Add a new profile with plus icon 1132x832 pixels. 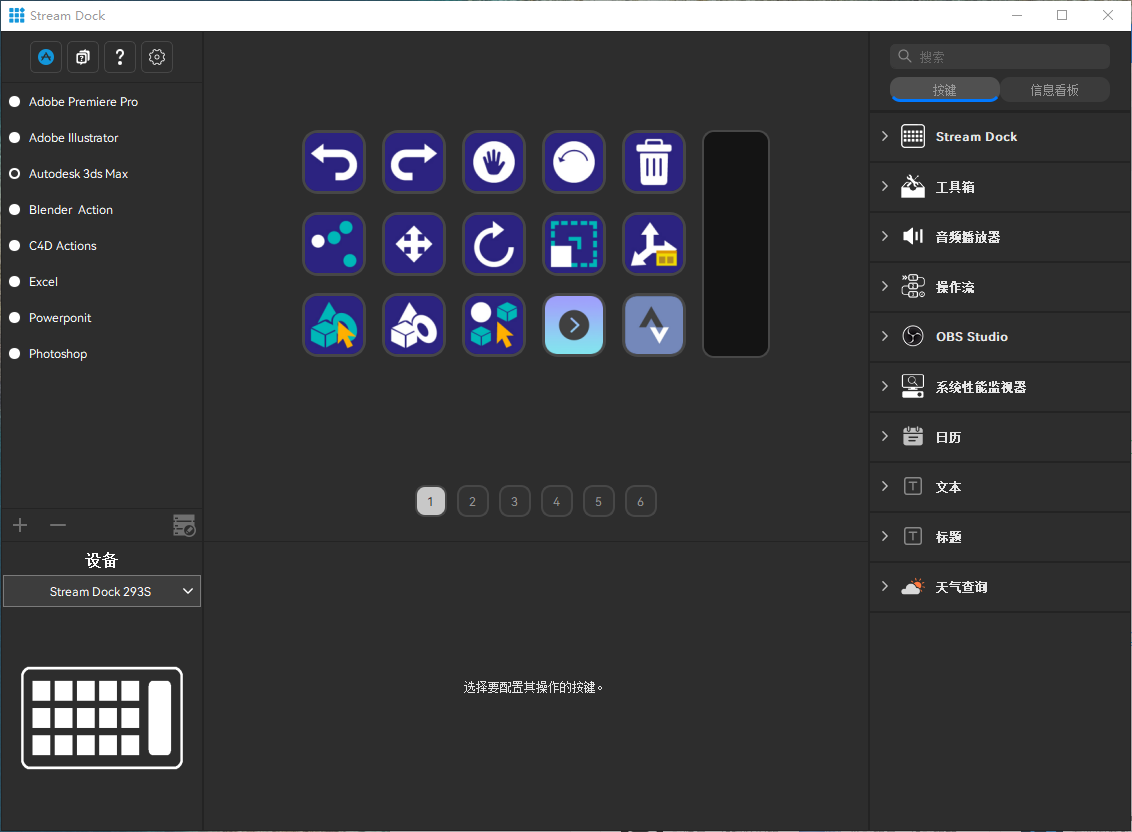pos(20,525)
